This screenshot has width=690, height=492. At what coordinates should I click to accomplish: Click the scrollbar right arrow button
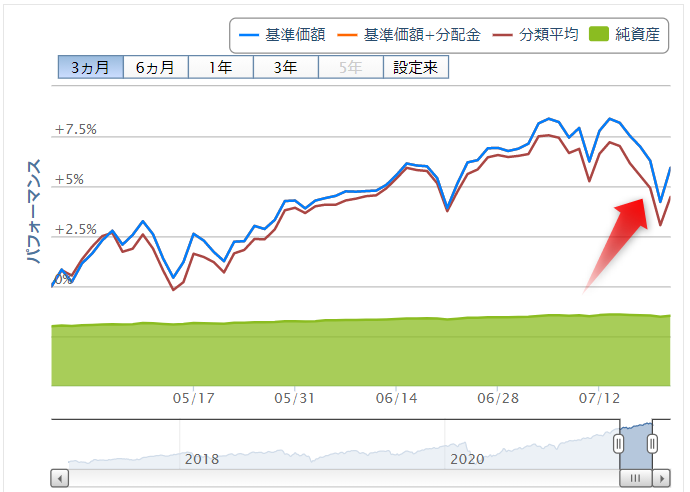coord(661,478)
